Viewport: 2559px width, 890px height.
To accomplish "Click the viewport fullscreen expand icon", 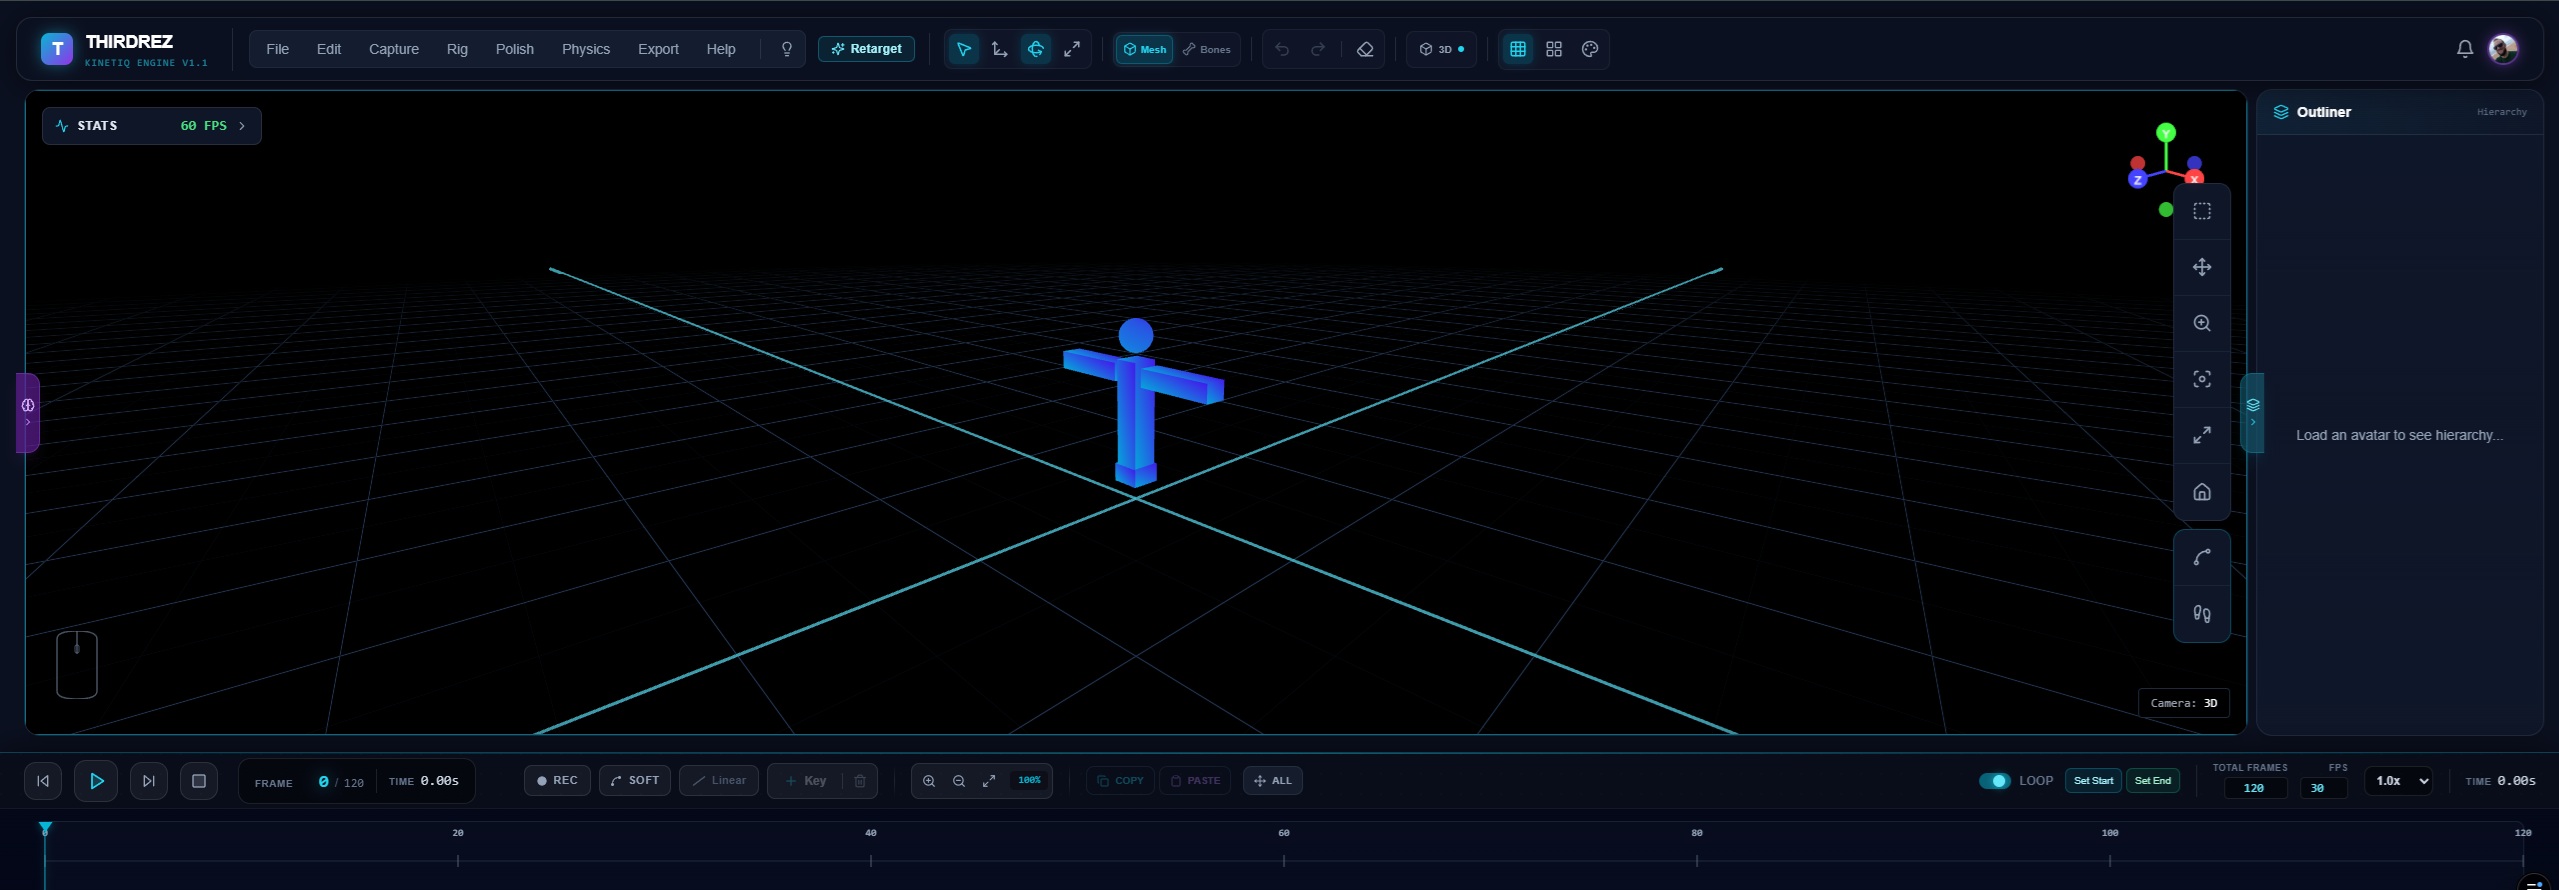I will 2202,435.
